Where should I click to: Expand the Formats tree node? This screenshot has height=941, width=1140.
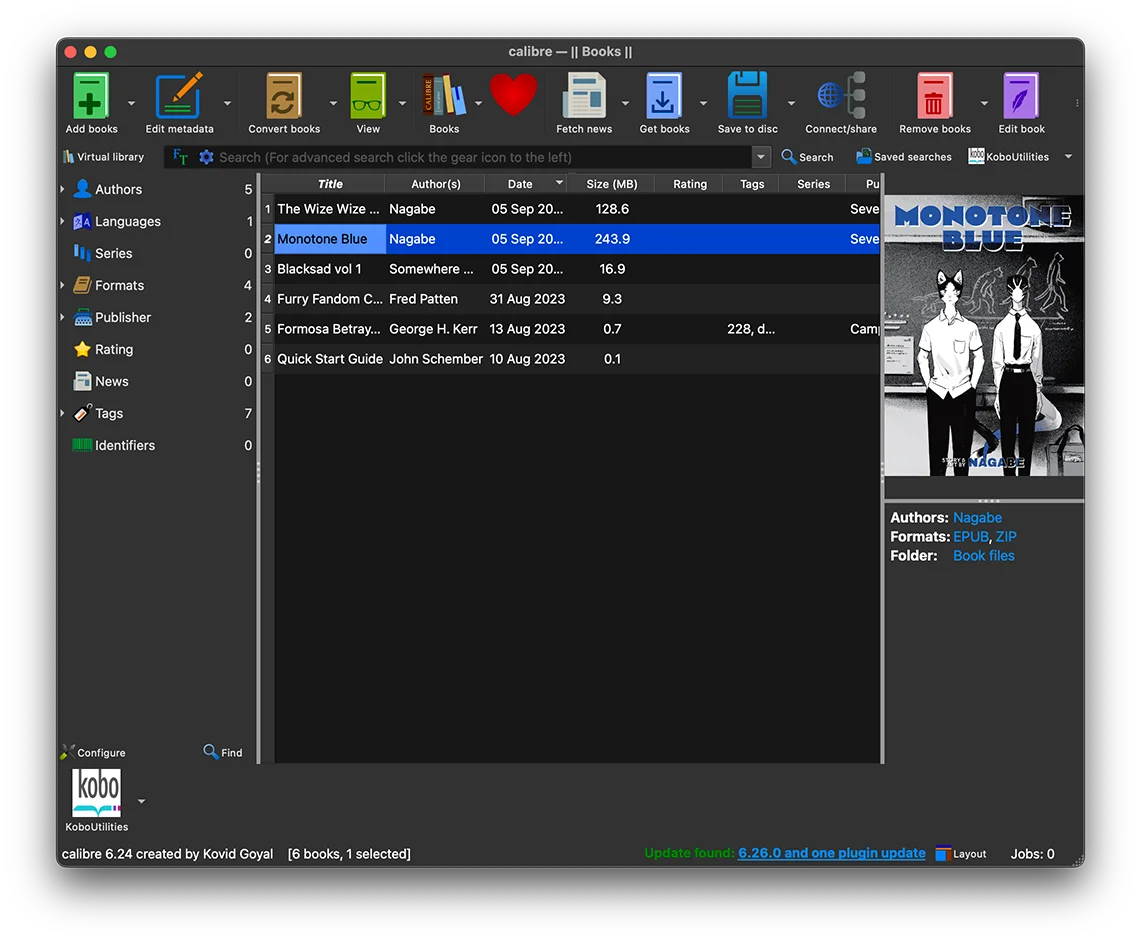point(63,285)
